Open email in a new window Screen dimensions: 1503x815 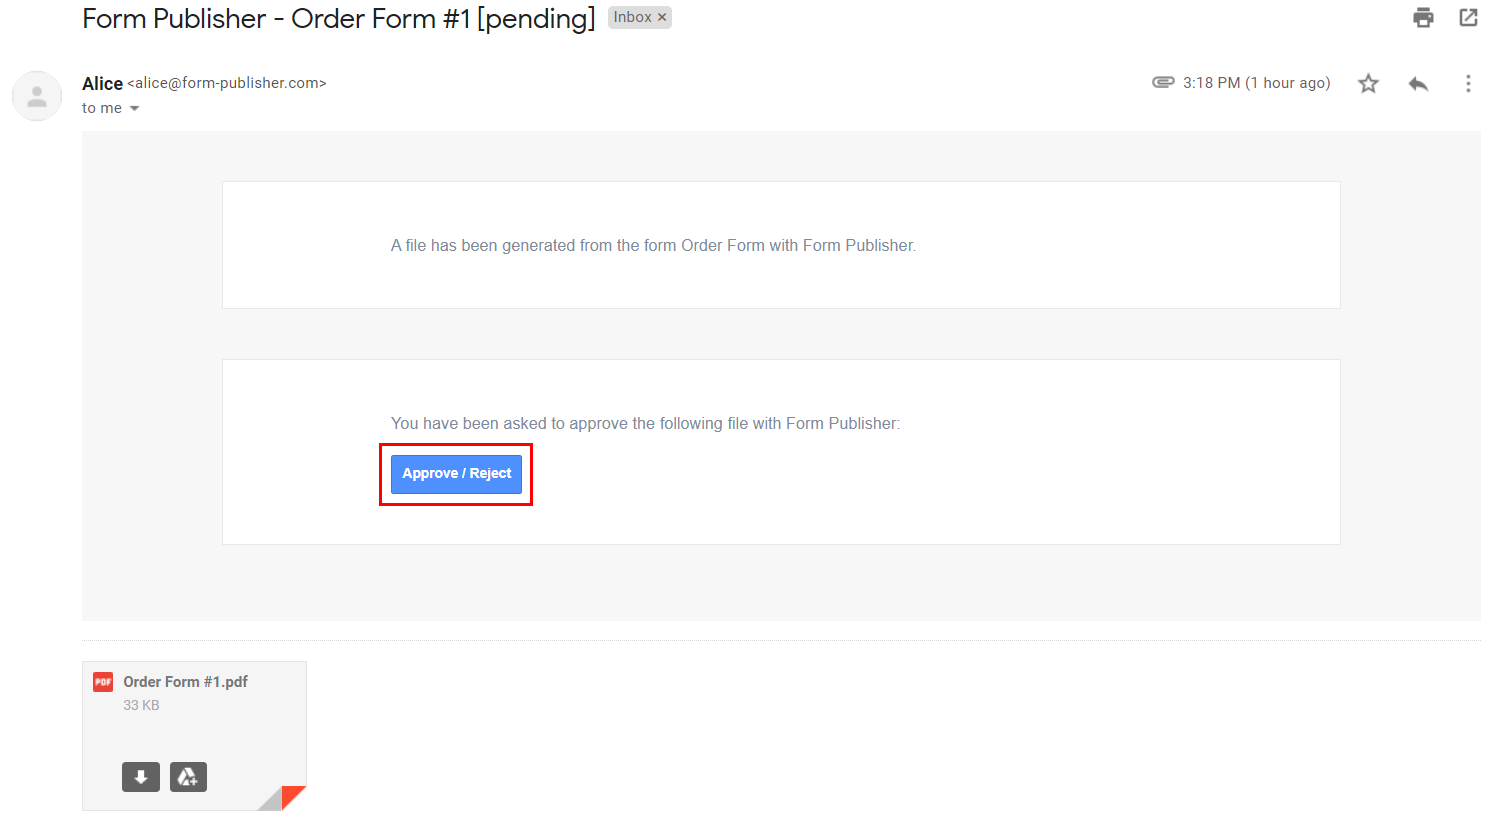(x=1468, y=17)
